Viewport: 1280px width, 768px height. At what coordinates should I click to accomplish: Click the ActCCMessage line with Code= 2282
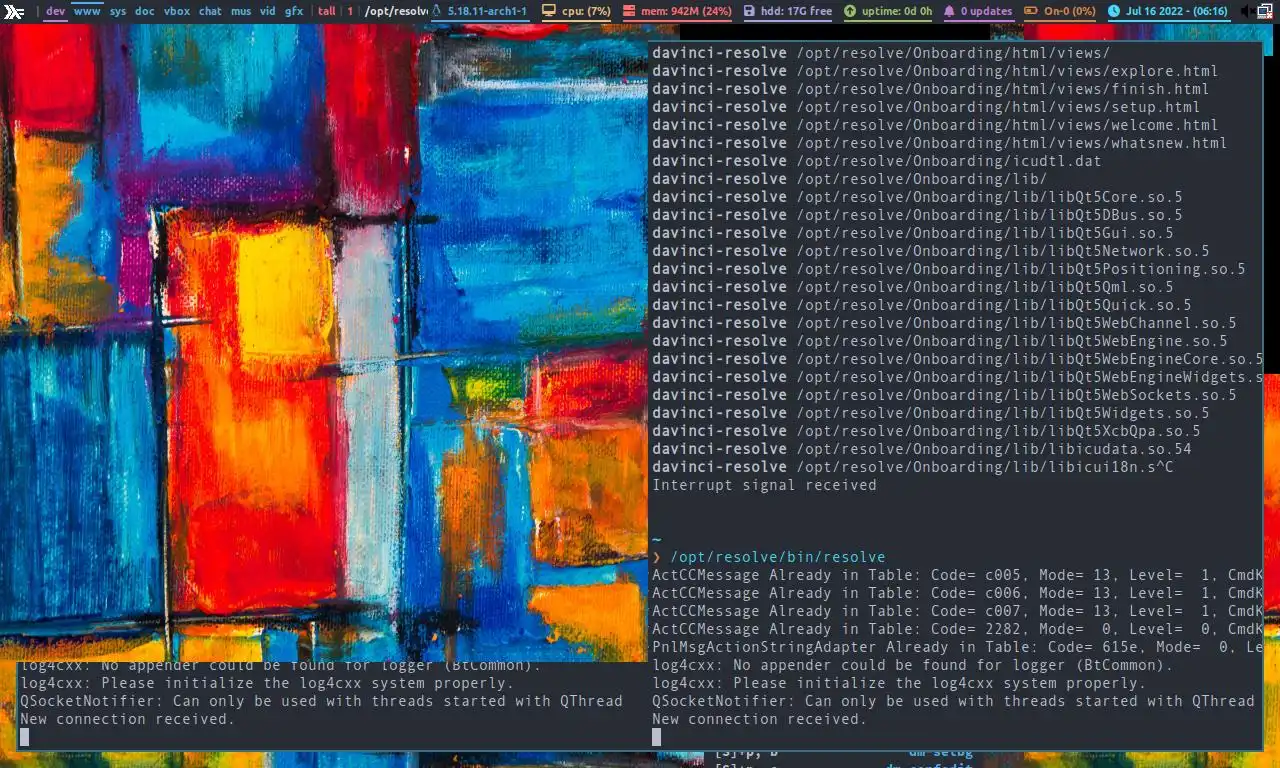tap(957, 629)
